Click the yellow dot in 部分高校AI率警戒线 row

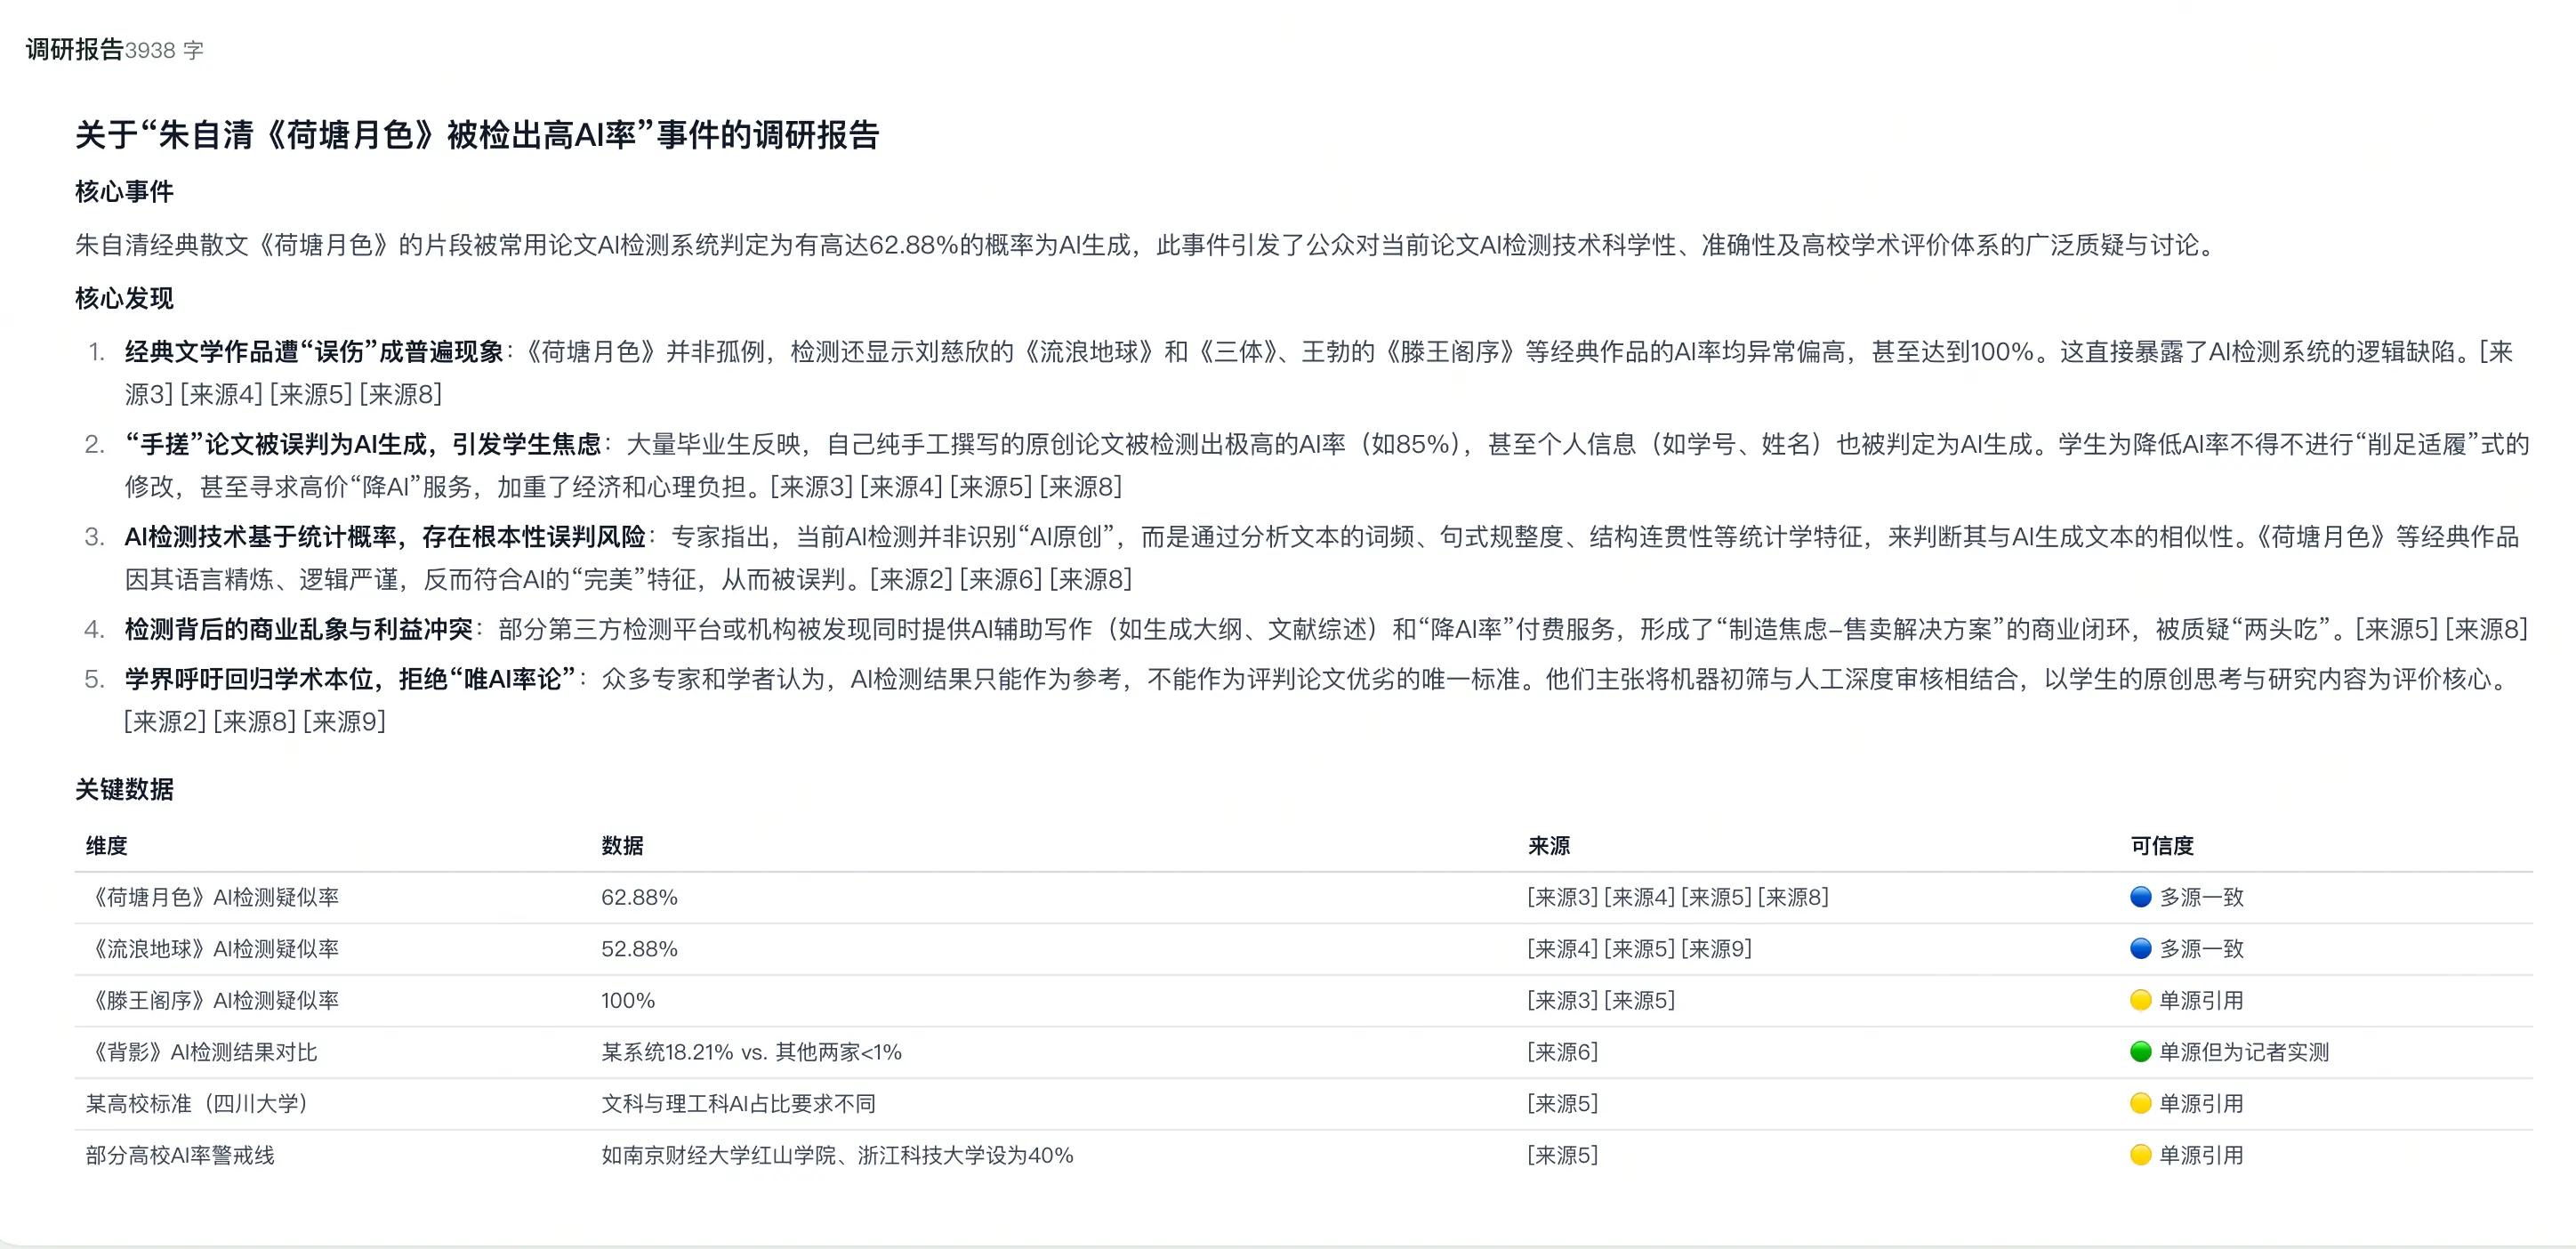pyautogui.click(x=2140, y=1155)
